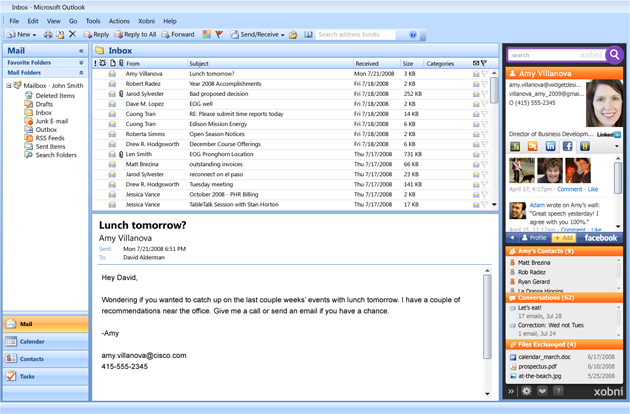
Task: Click the Delete X icon in toolbar
Action: (x=72, y=35)
